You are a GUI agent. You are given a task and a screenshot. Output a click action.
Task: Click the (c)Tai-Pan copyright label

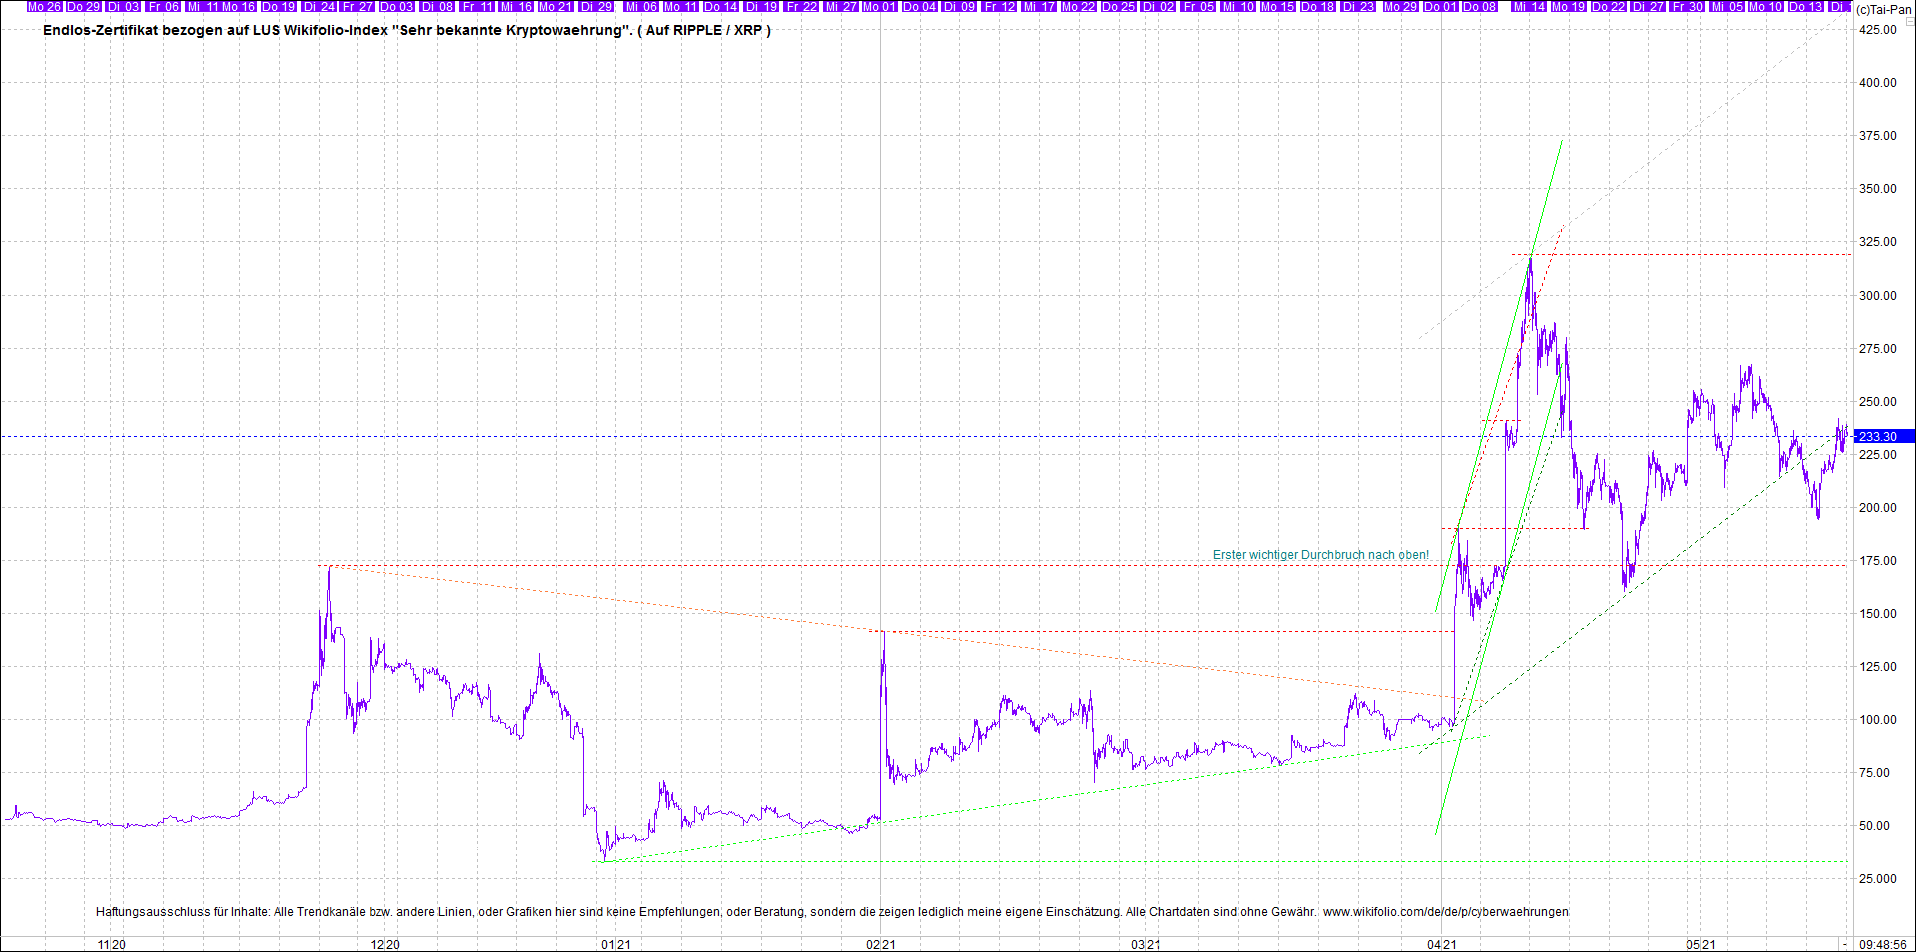[x=1883, y=9]
